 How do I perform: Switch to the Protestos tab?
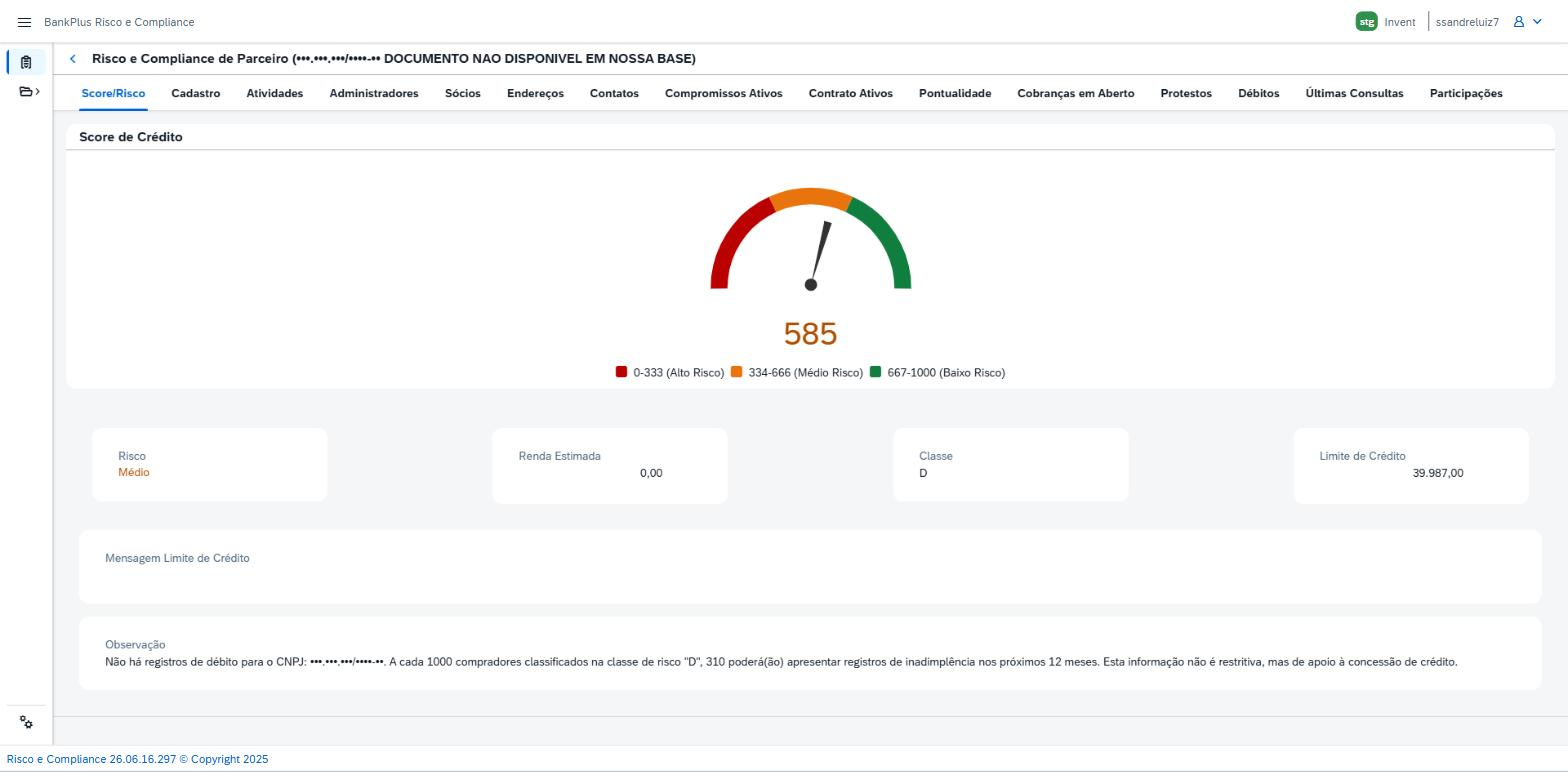click(1186, 93)
